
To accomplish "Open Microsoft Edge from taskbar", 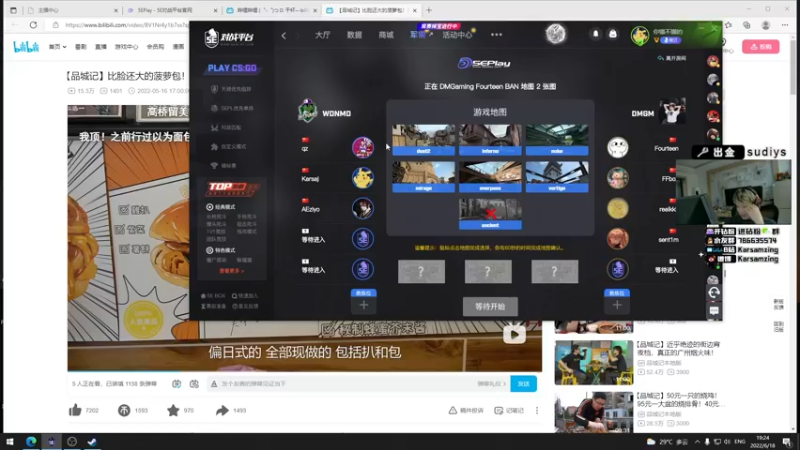I will click(31, 442).
